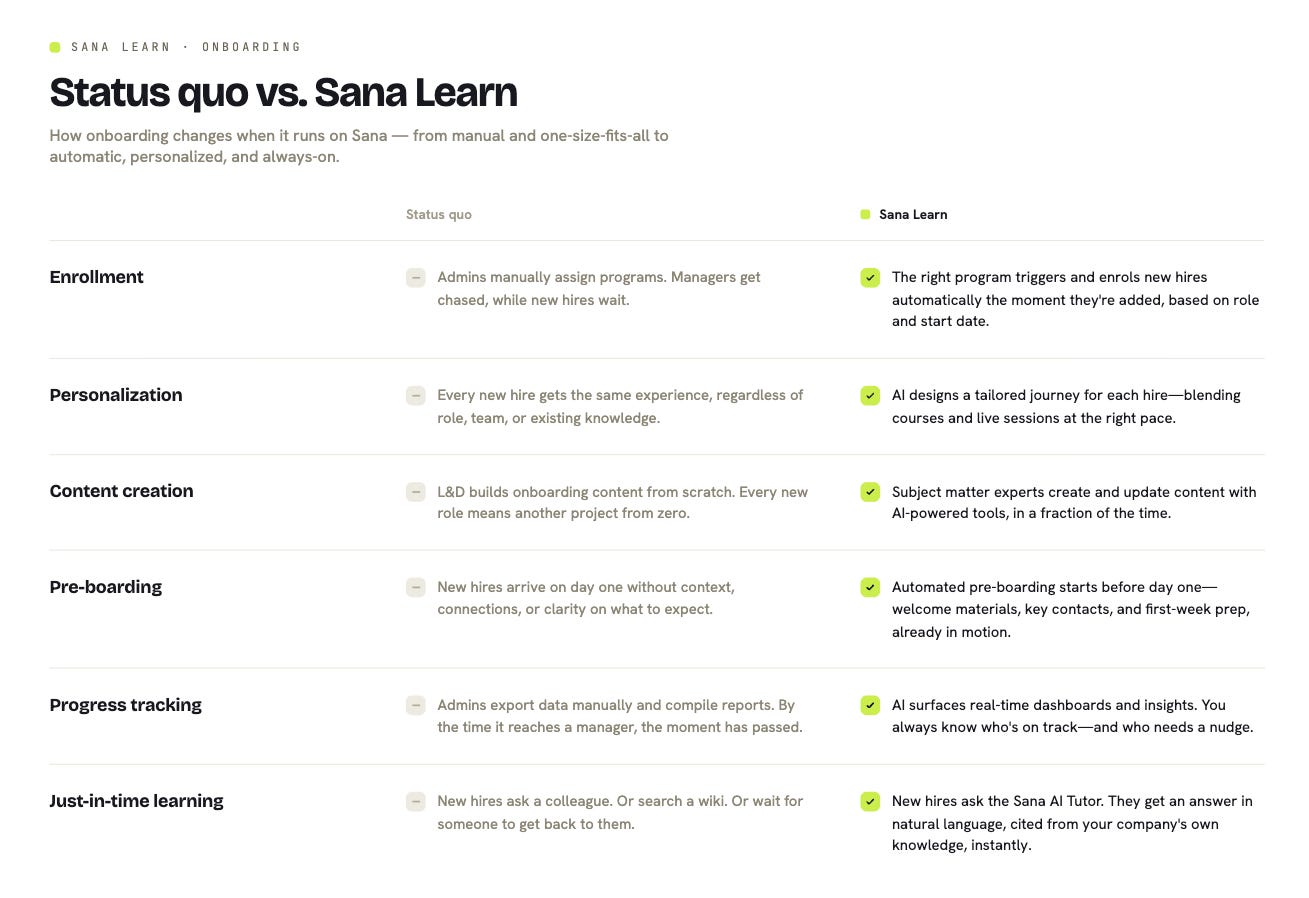This screenshot has height=898, width=1309.
Task: Click the Just-in-time learning row label
Action: 137,801
